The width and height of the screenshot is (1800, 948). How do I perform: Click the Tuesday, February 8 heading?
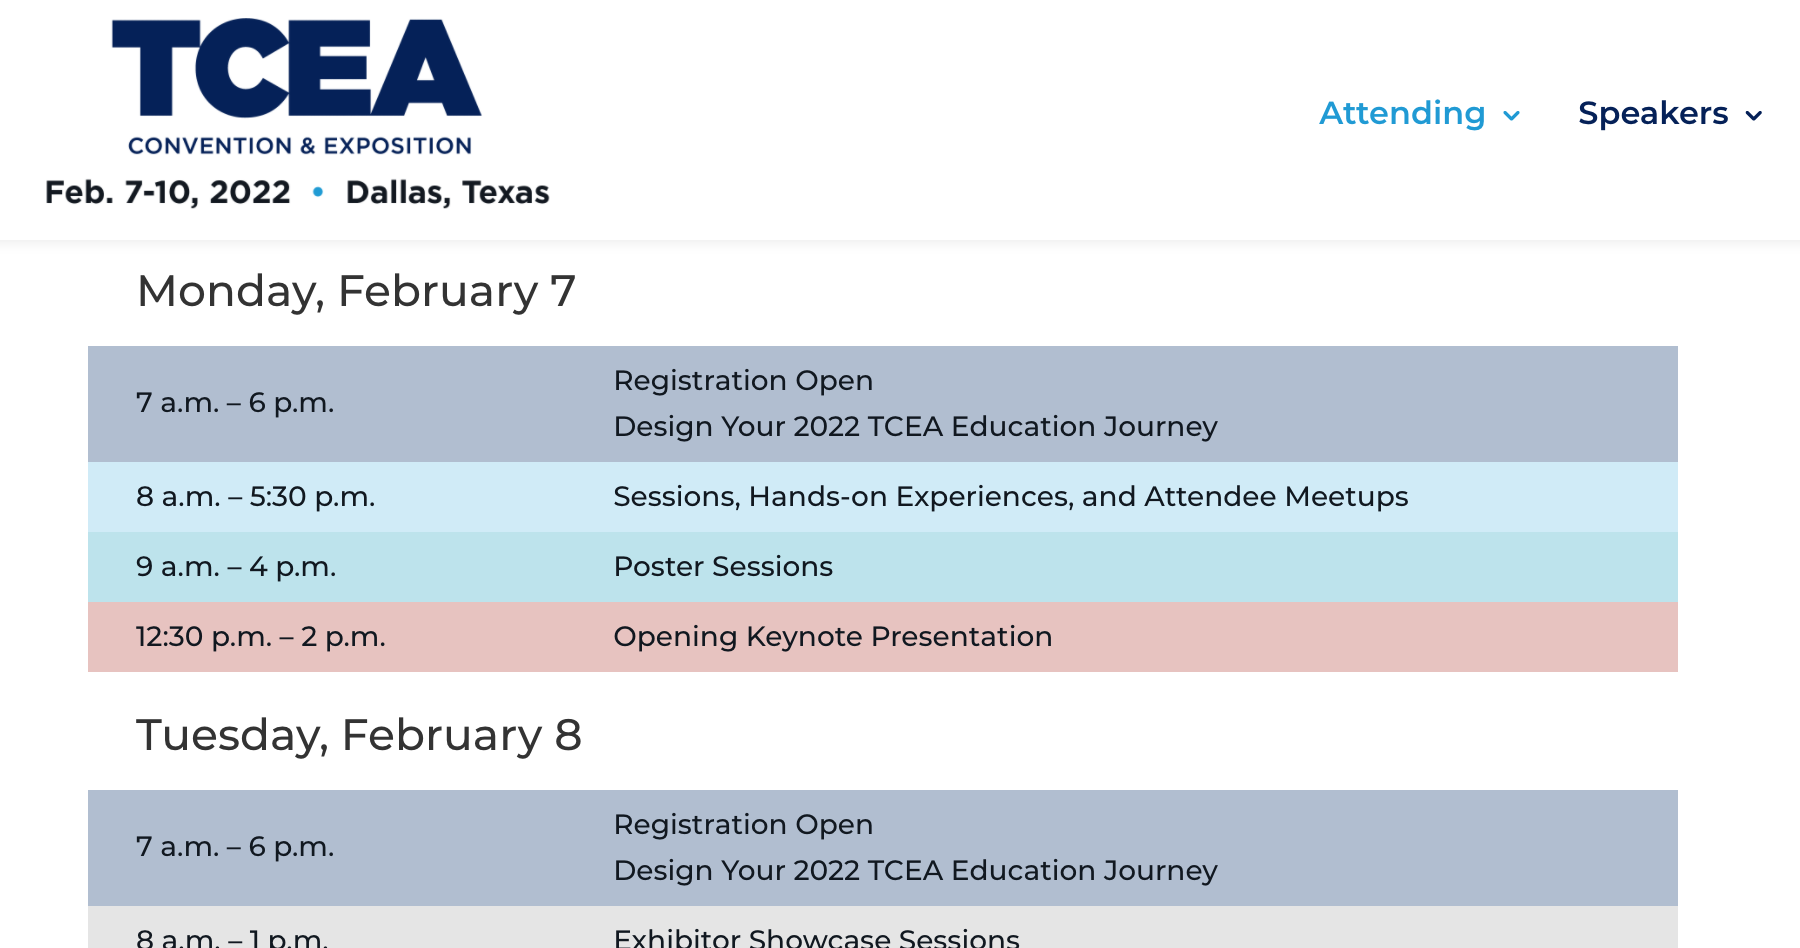point(360,735)
